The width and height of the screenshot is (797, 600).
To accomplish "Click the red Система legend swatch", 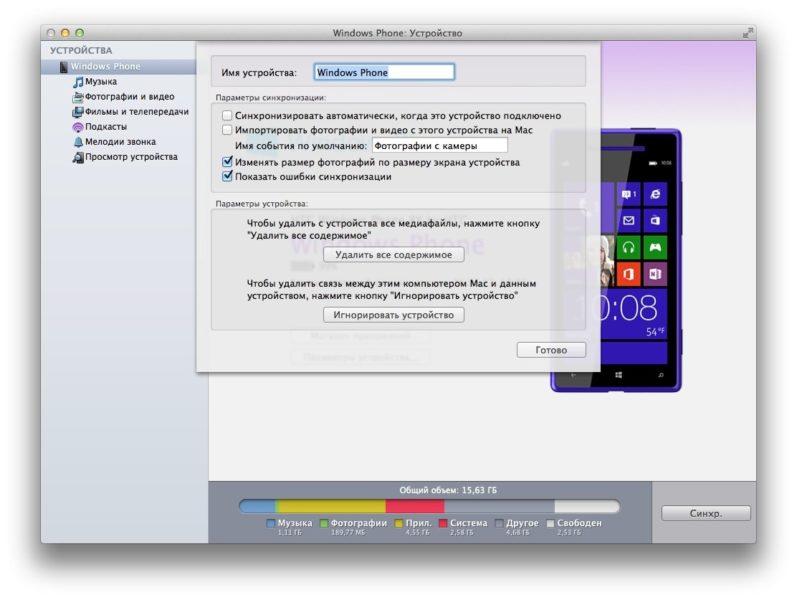I will (x=443, y=523).
